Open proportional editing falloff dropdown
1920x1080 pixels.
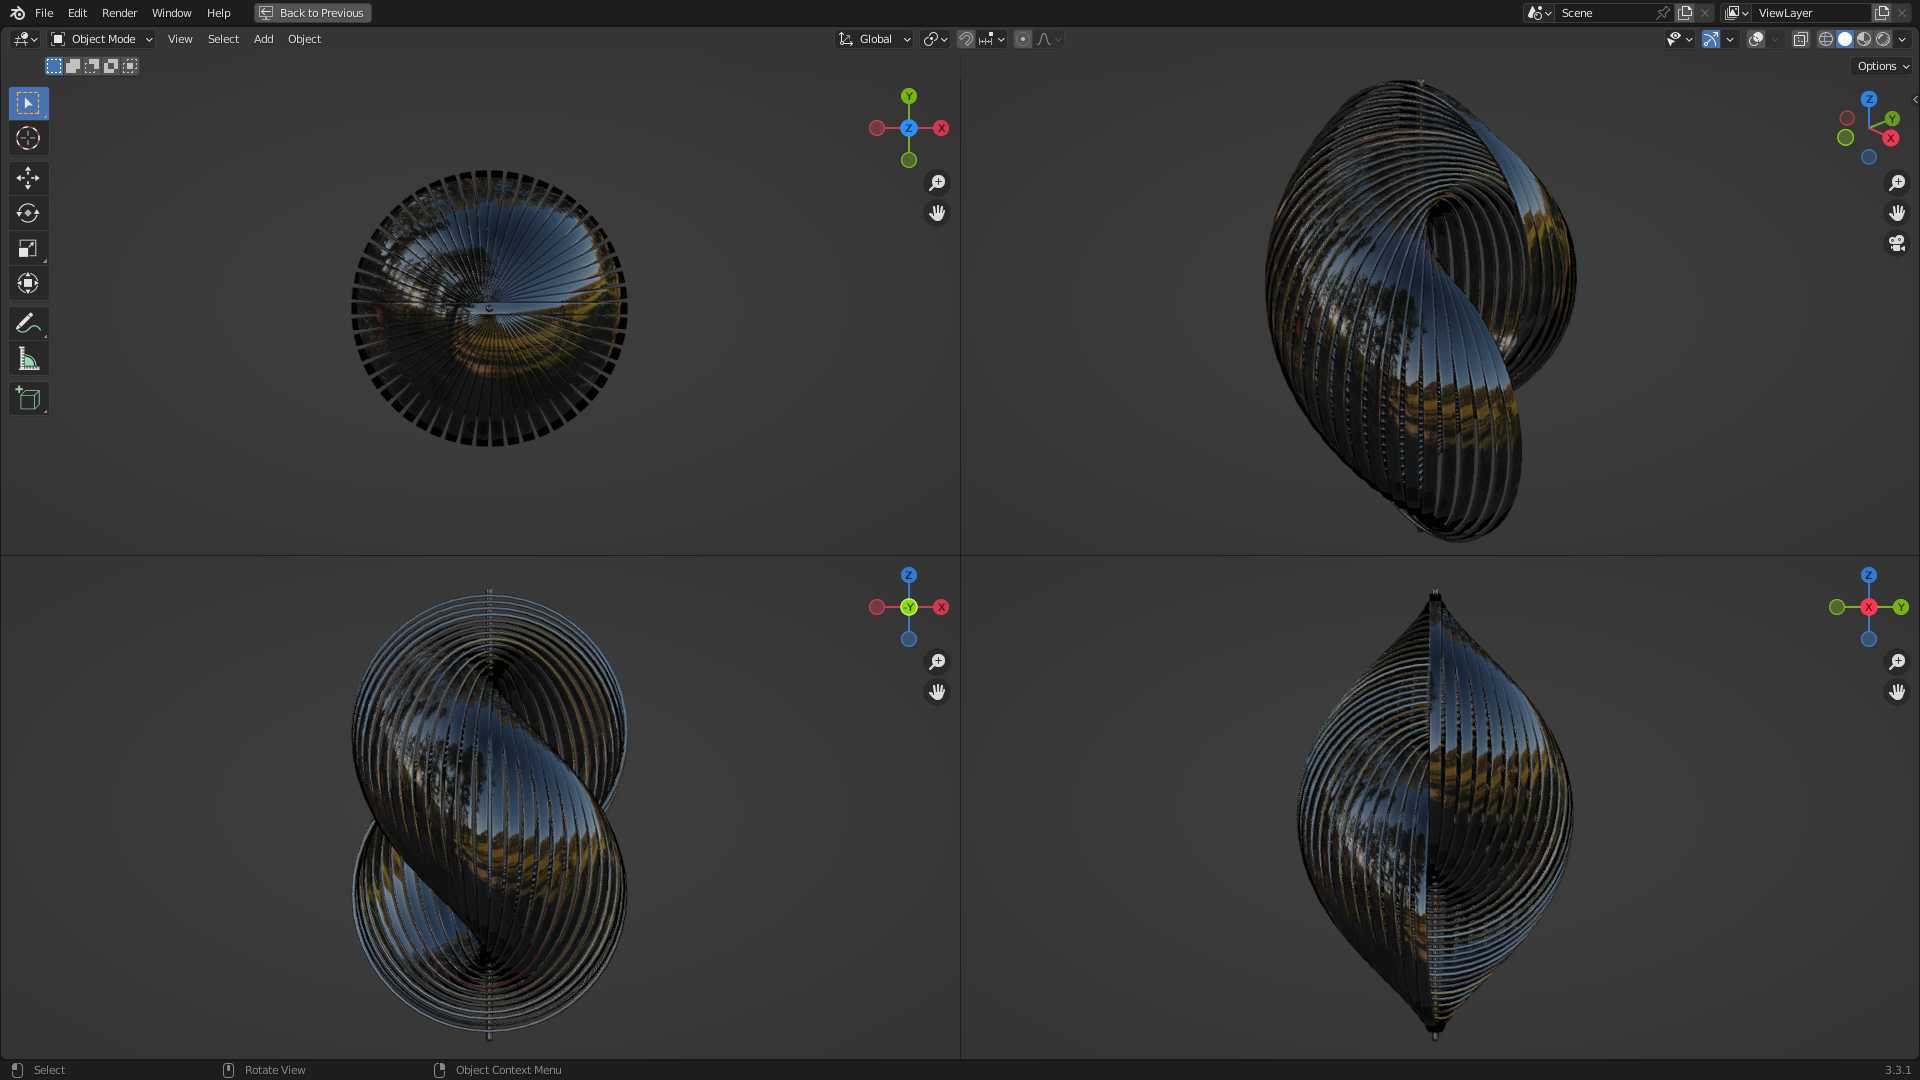click(1049, 39)
